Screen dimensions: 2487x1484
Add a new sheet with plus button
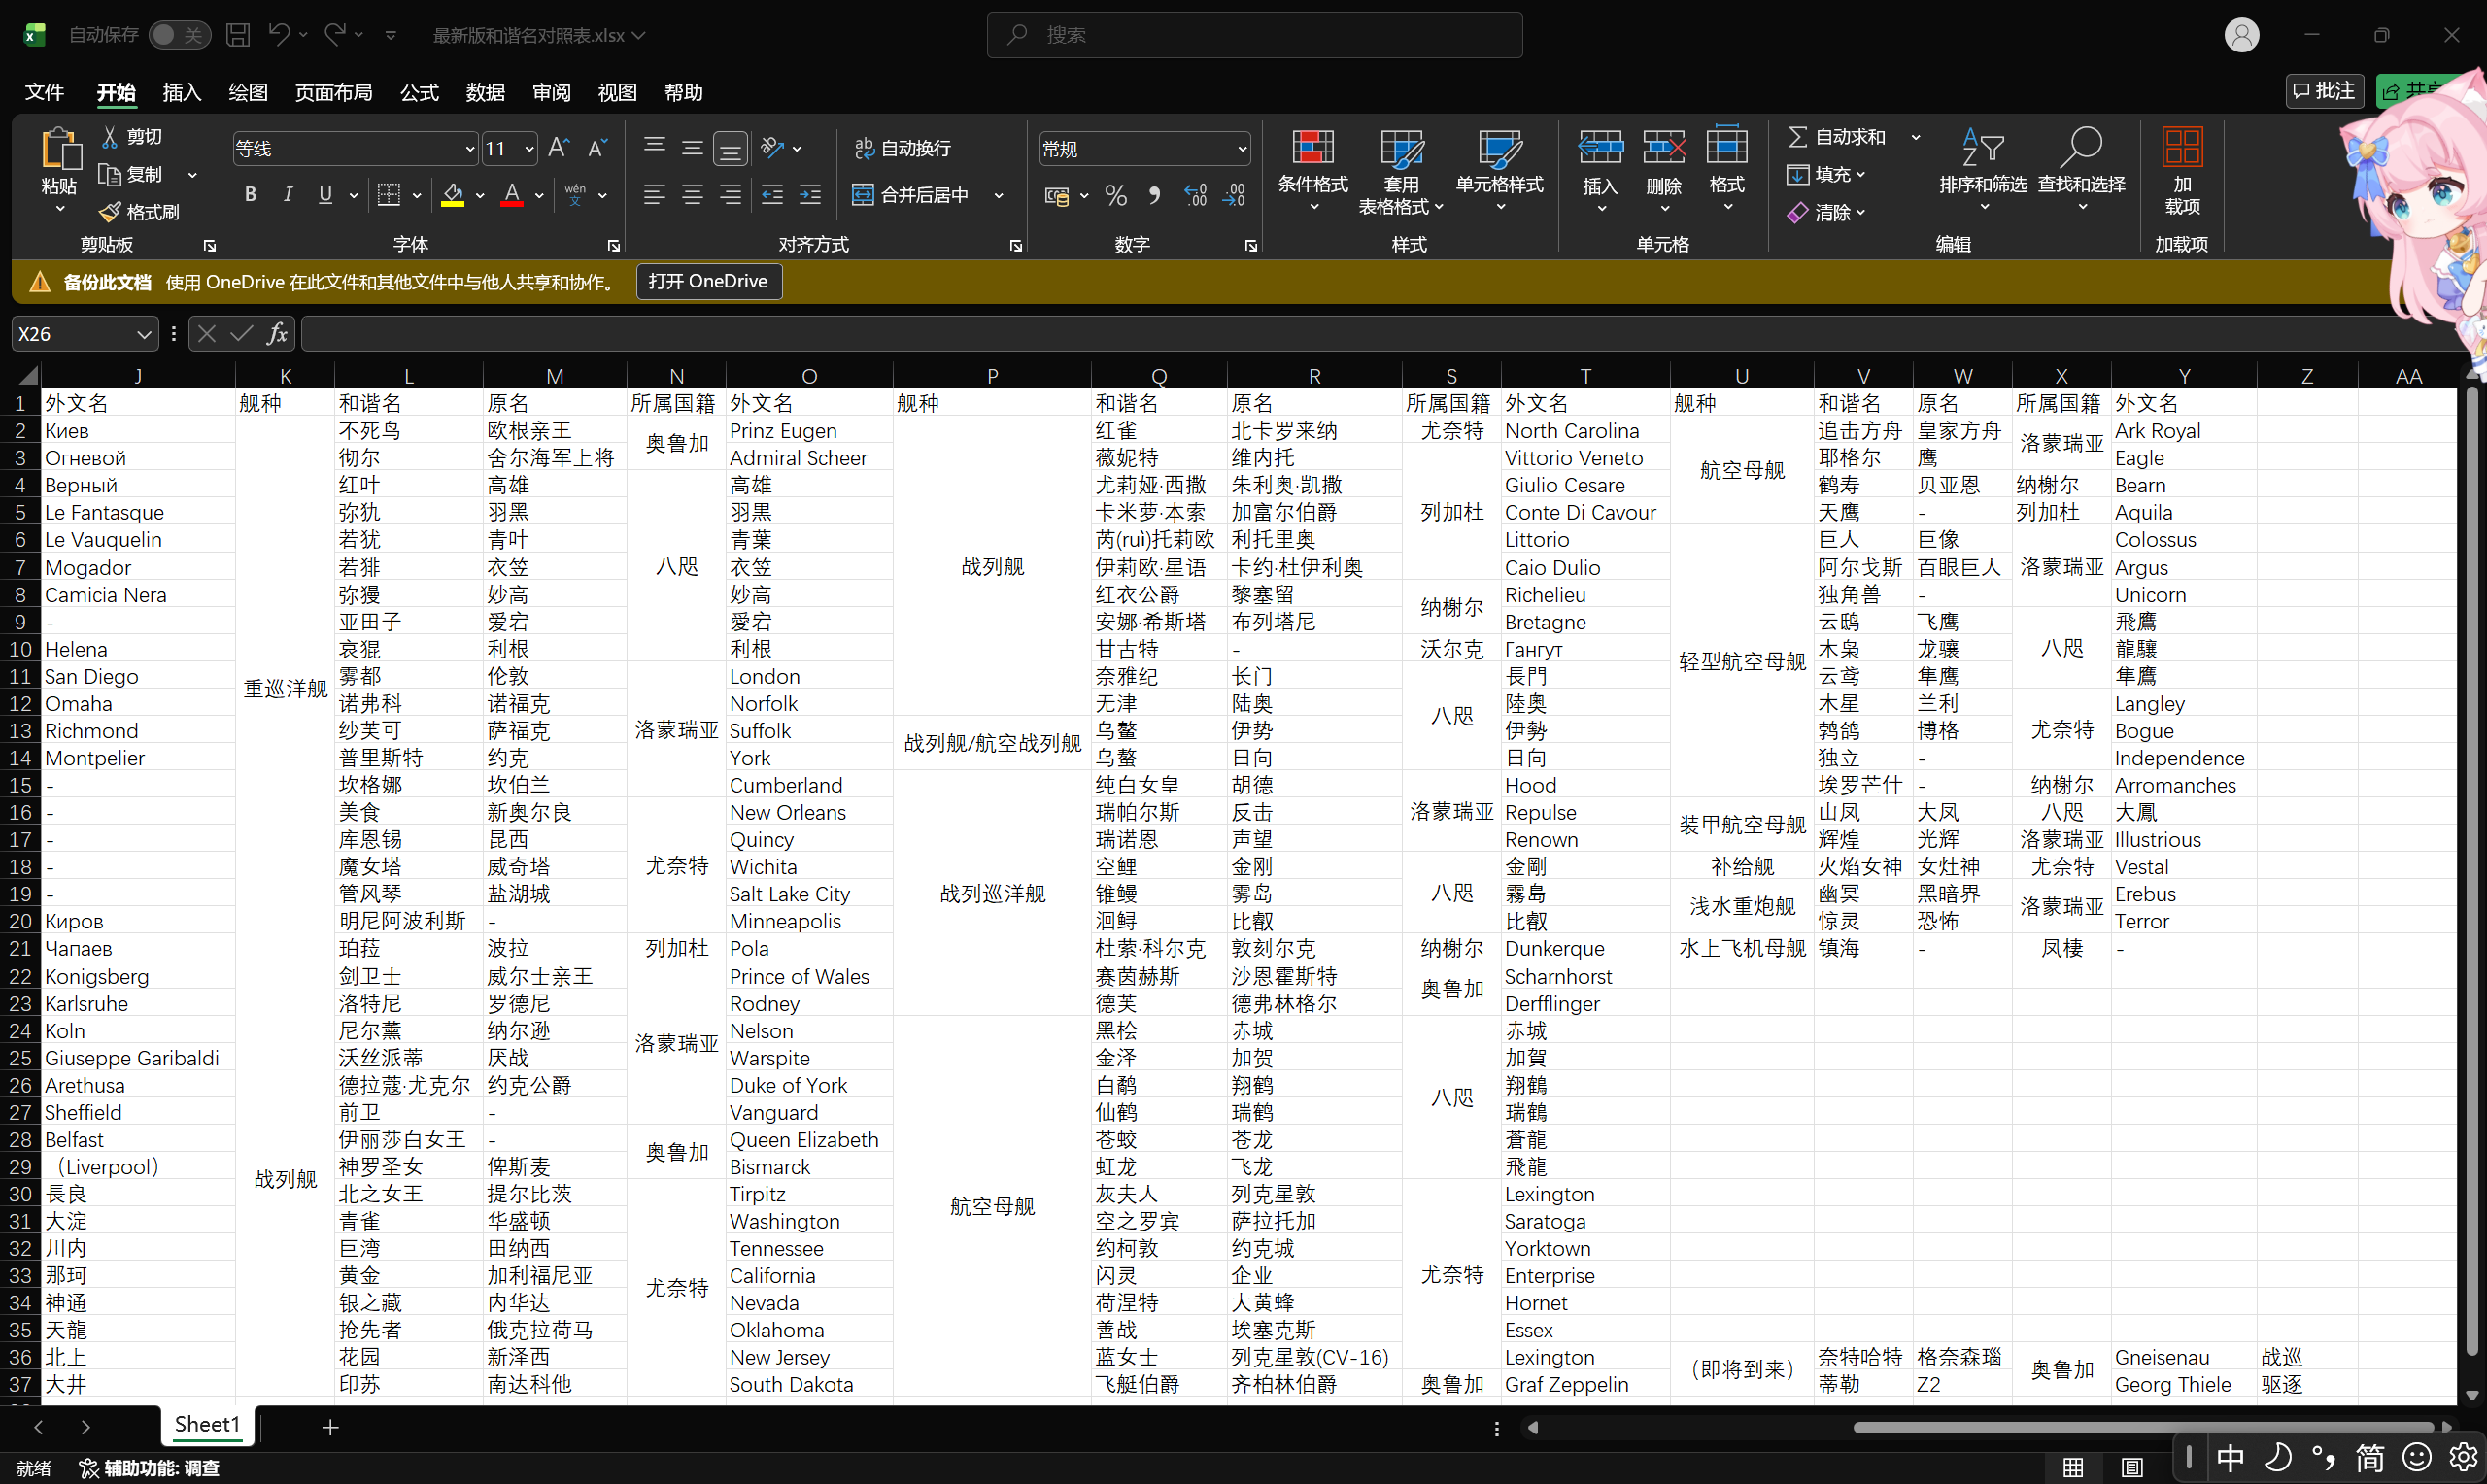click(330, 1427)
